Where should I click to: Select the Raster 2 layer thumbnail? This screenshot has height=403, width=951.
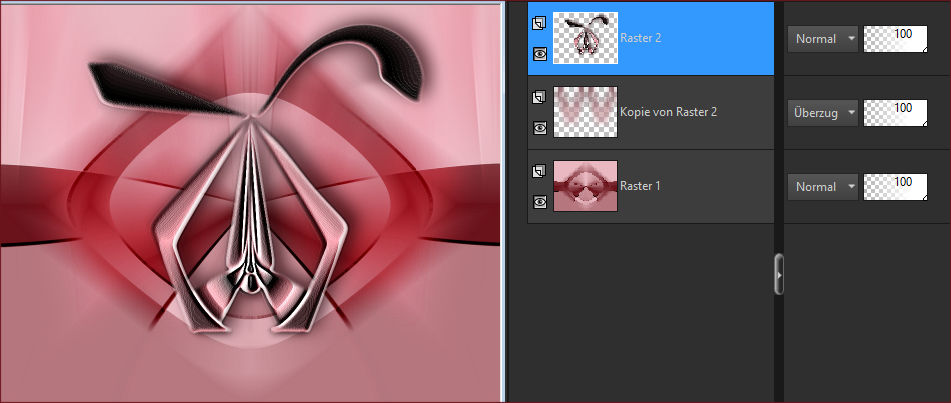pos(585,38)
